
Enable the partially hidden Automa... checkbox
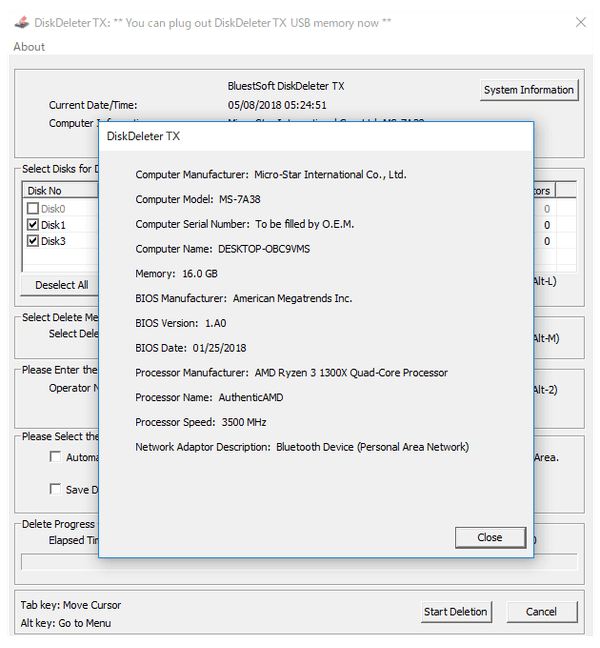pyautogui.click(x=56, y=457)
